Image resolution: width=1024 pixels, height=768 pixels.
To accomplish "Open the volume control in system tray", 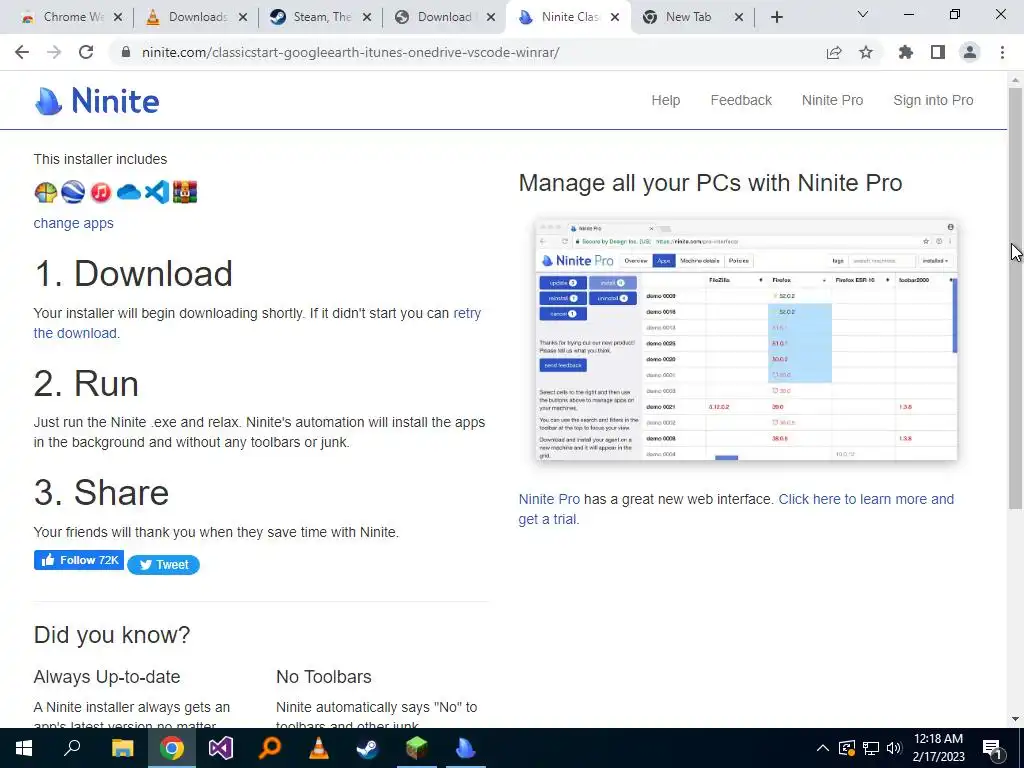I will [x=894, y=748].
